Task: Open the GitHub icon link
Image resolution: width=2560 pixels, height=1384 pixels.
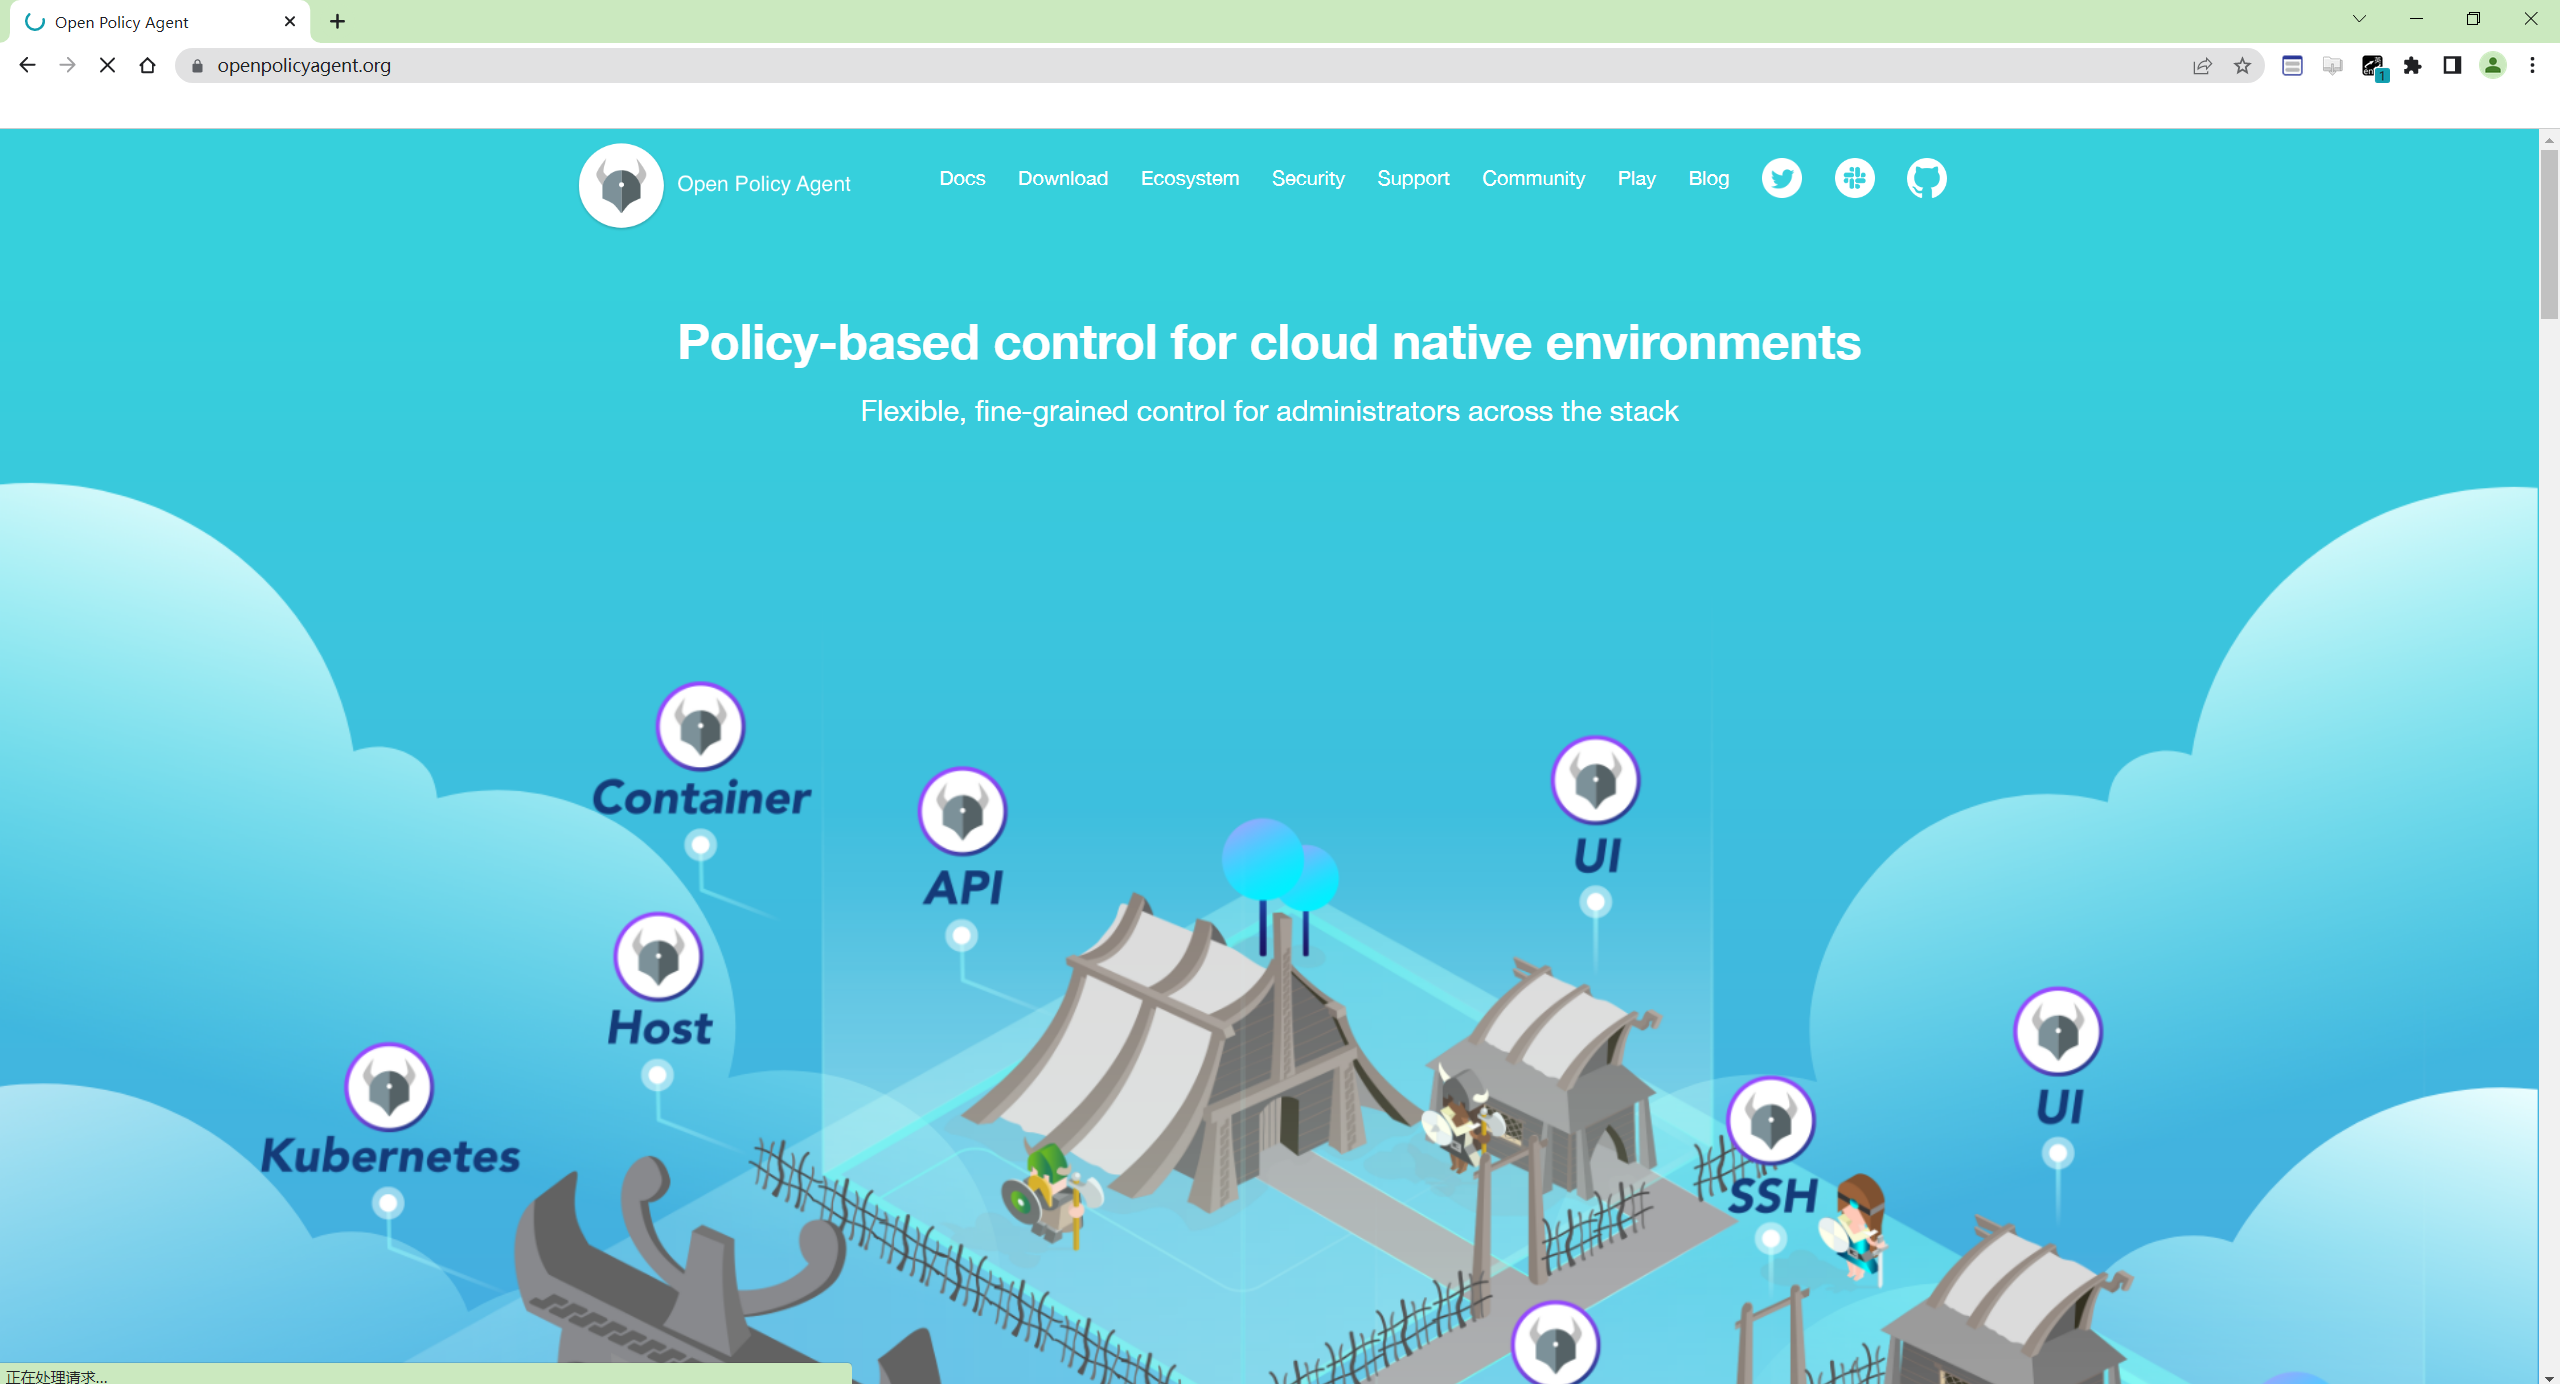Action: (1926, 178)
